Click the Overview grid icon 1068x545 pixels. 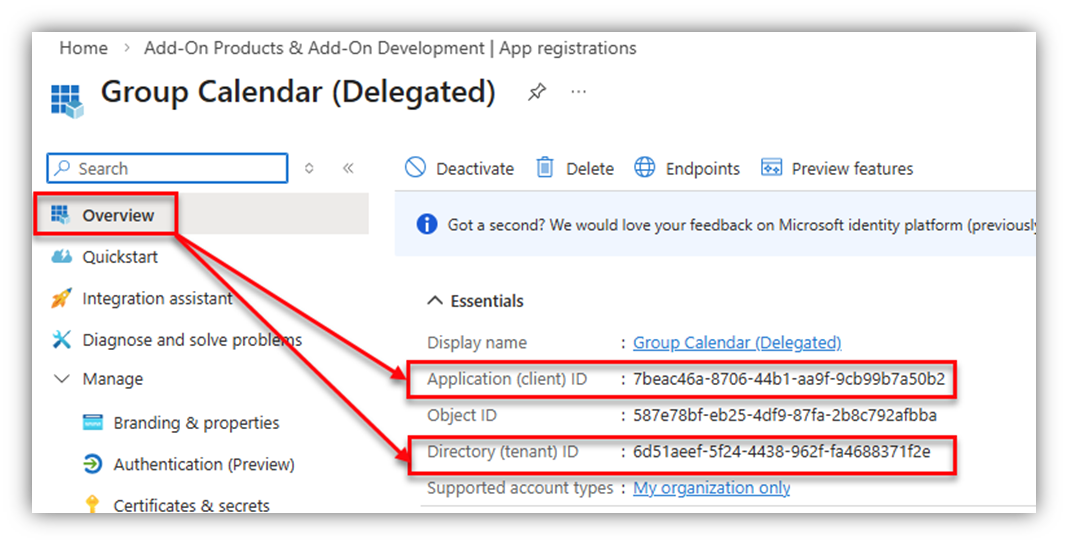coord(61,215)
